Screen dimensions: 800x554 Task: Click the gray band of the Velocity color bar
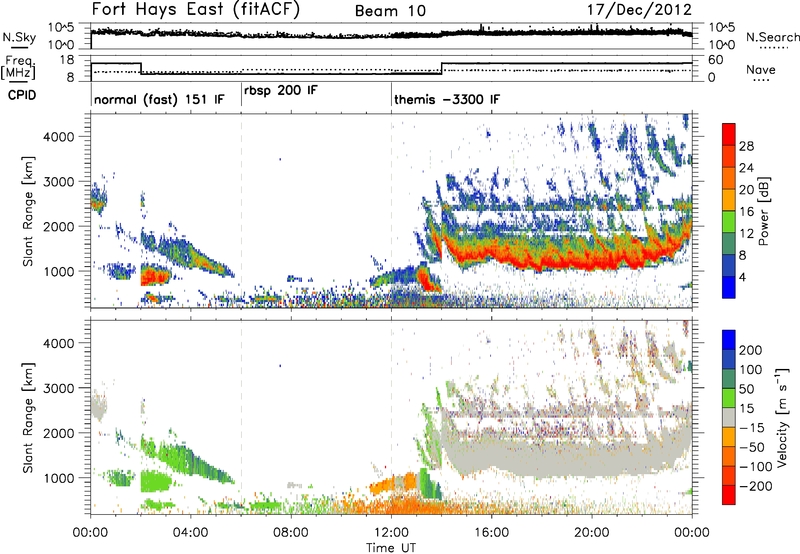tap(729, 417)
